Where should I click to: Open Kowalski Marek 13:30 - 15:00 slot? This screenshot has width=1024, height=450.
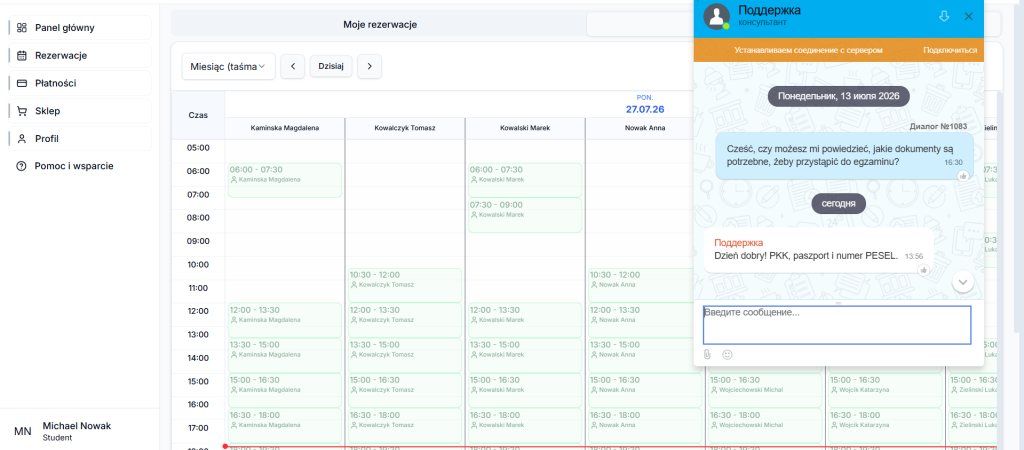[x=525, y=355]
